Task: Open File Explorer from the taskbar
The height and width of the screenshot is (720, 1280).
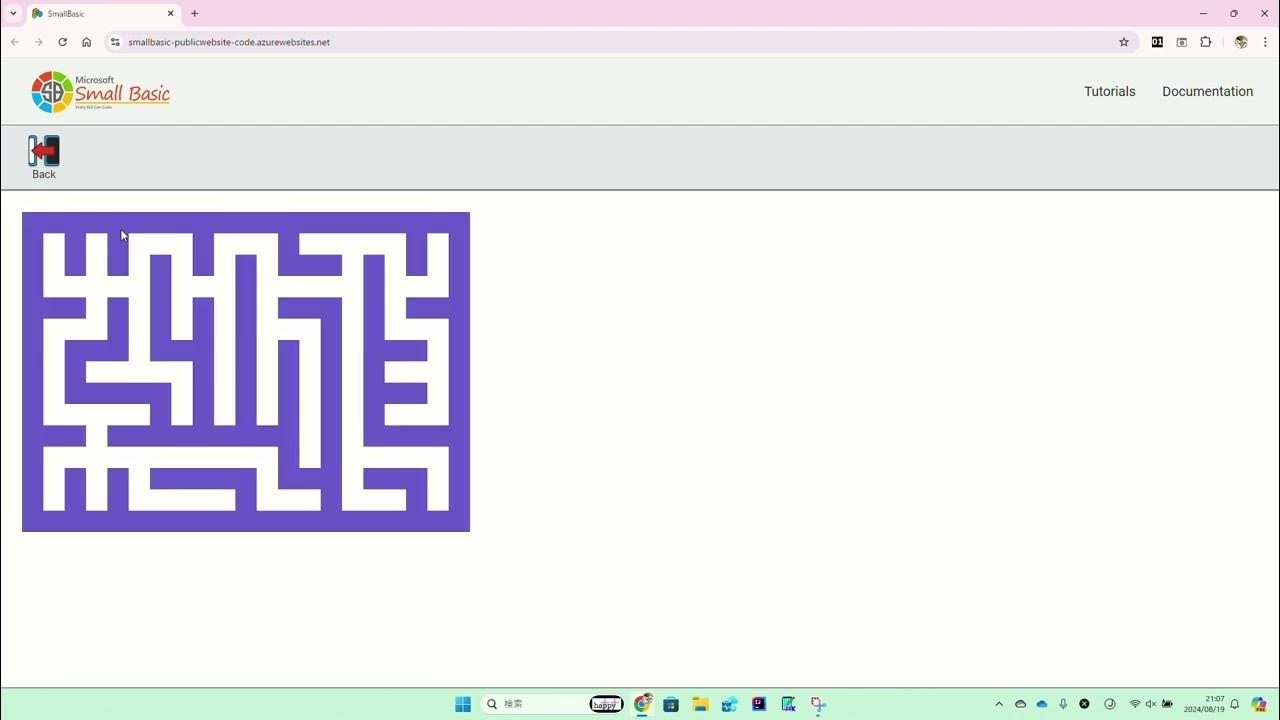Action: (700, 704)
